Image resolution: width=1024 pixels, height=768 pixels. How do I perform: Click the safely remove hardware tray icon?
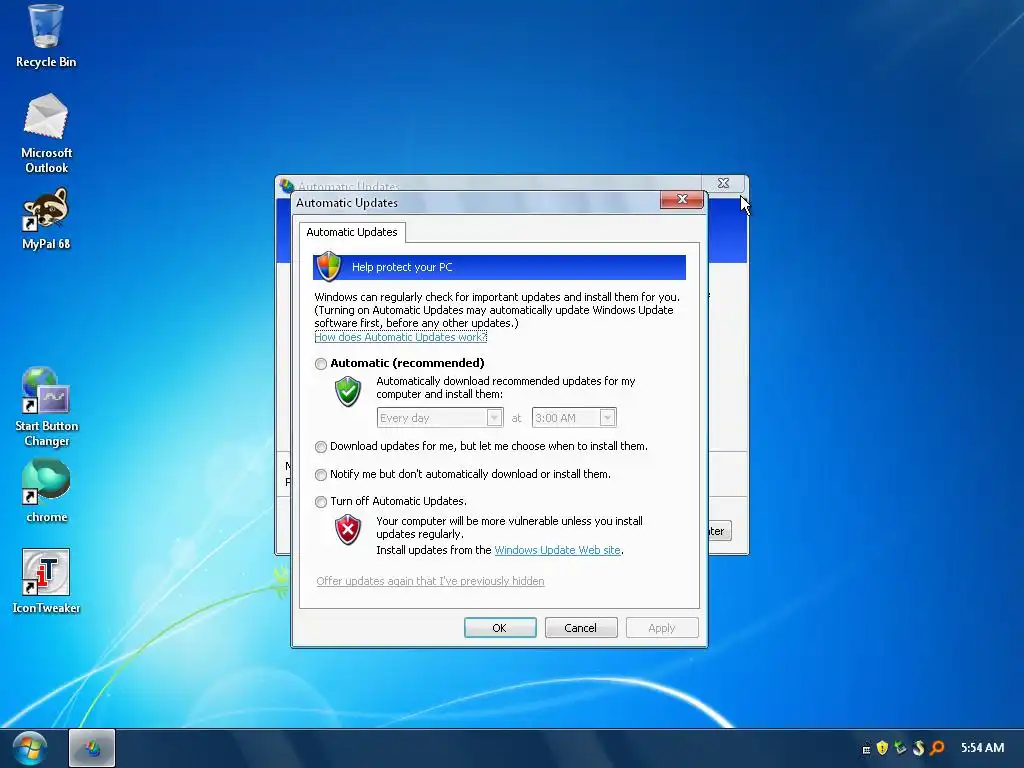[x=901, y=748]
